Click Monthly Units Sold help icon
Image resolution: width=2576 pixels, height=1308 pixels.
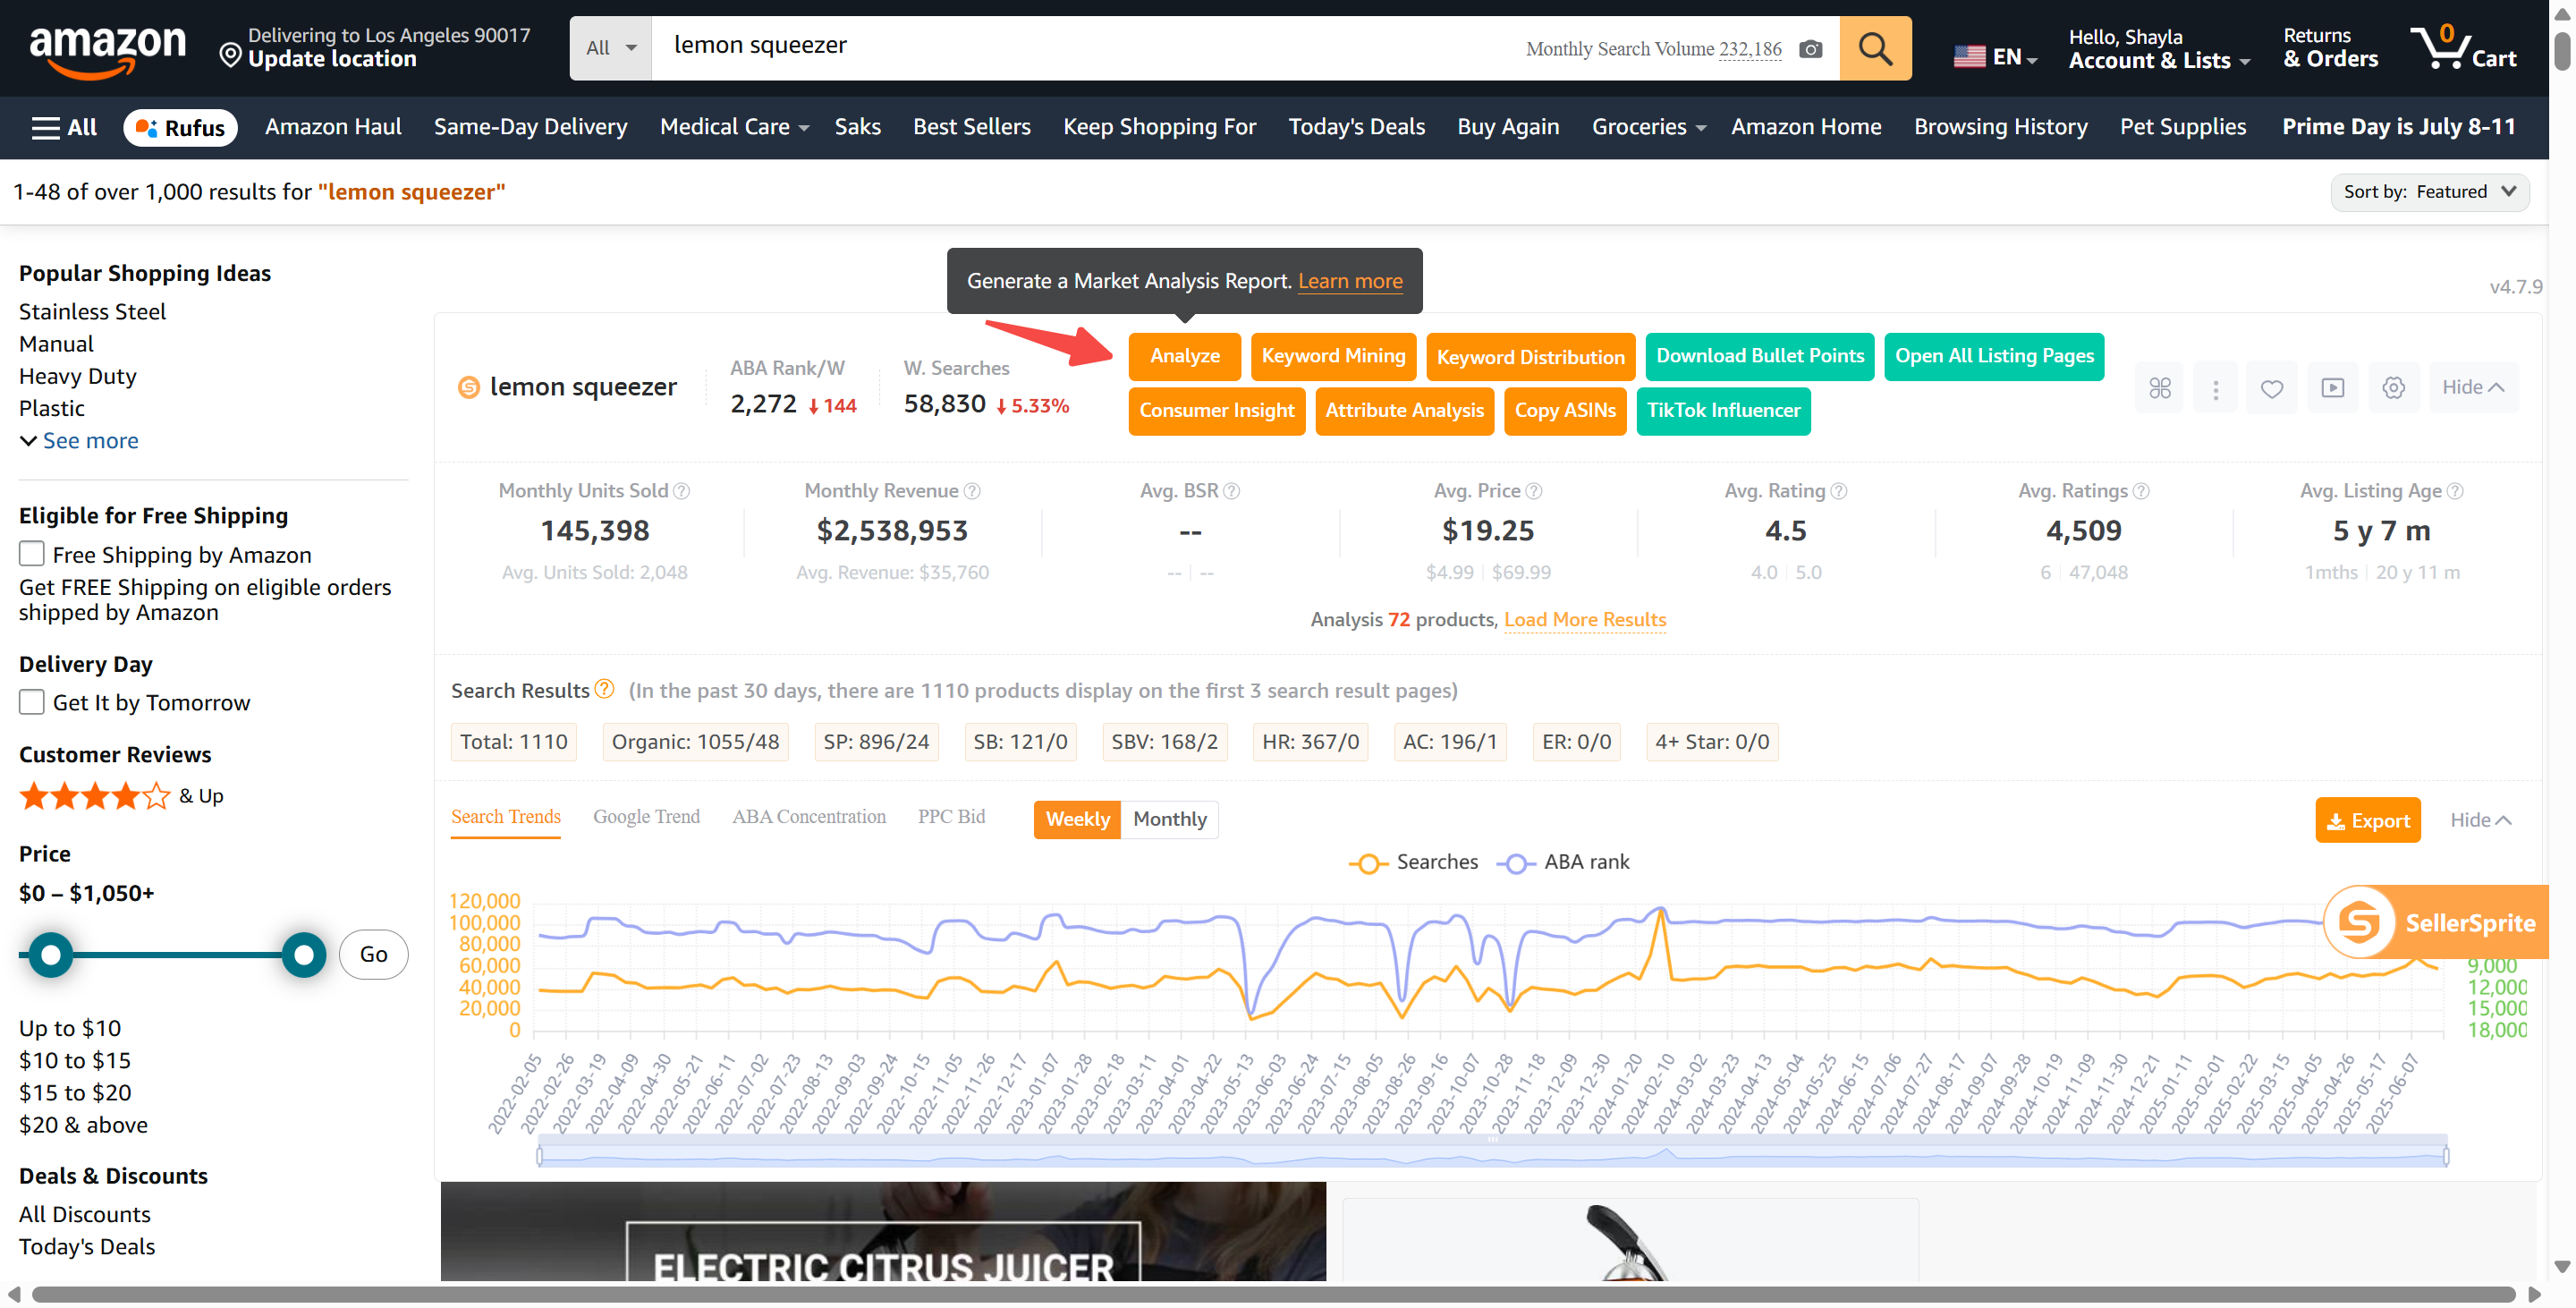pos(681,491)
